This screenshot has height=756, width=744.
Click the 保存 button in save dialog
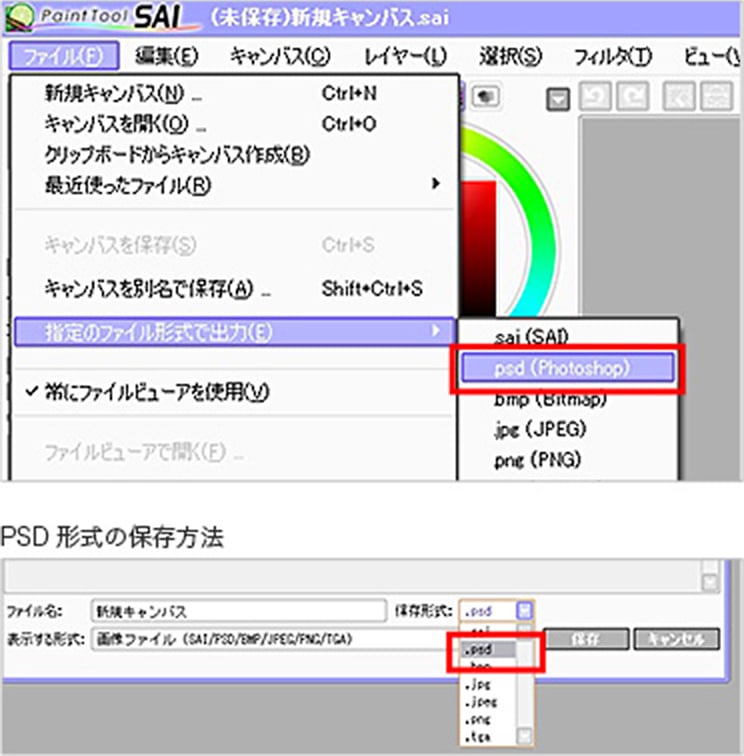pos(586,639)
